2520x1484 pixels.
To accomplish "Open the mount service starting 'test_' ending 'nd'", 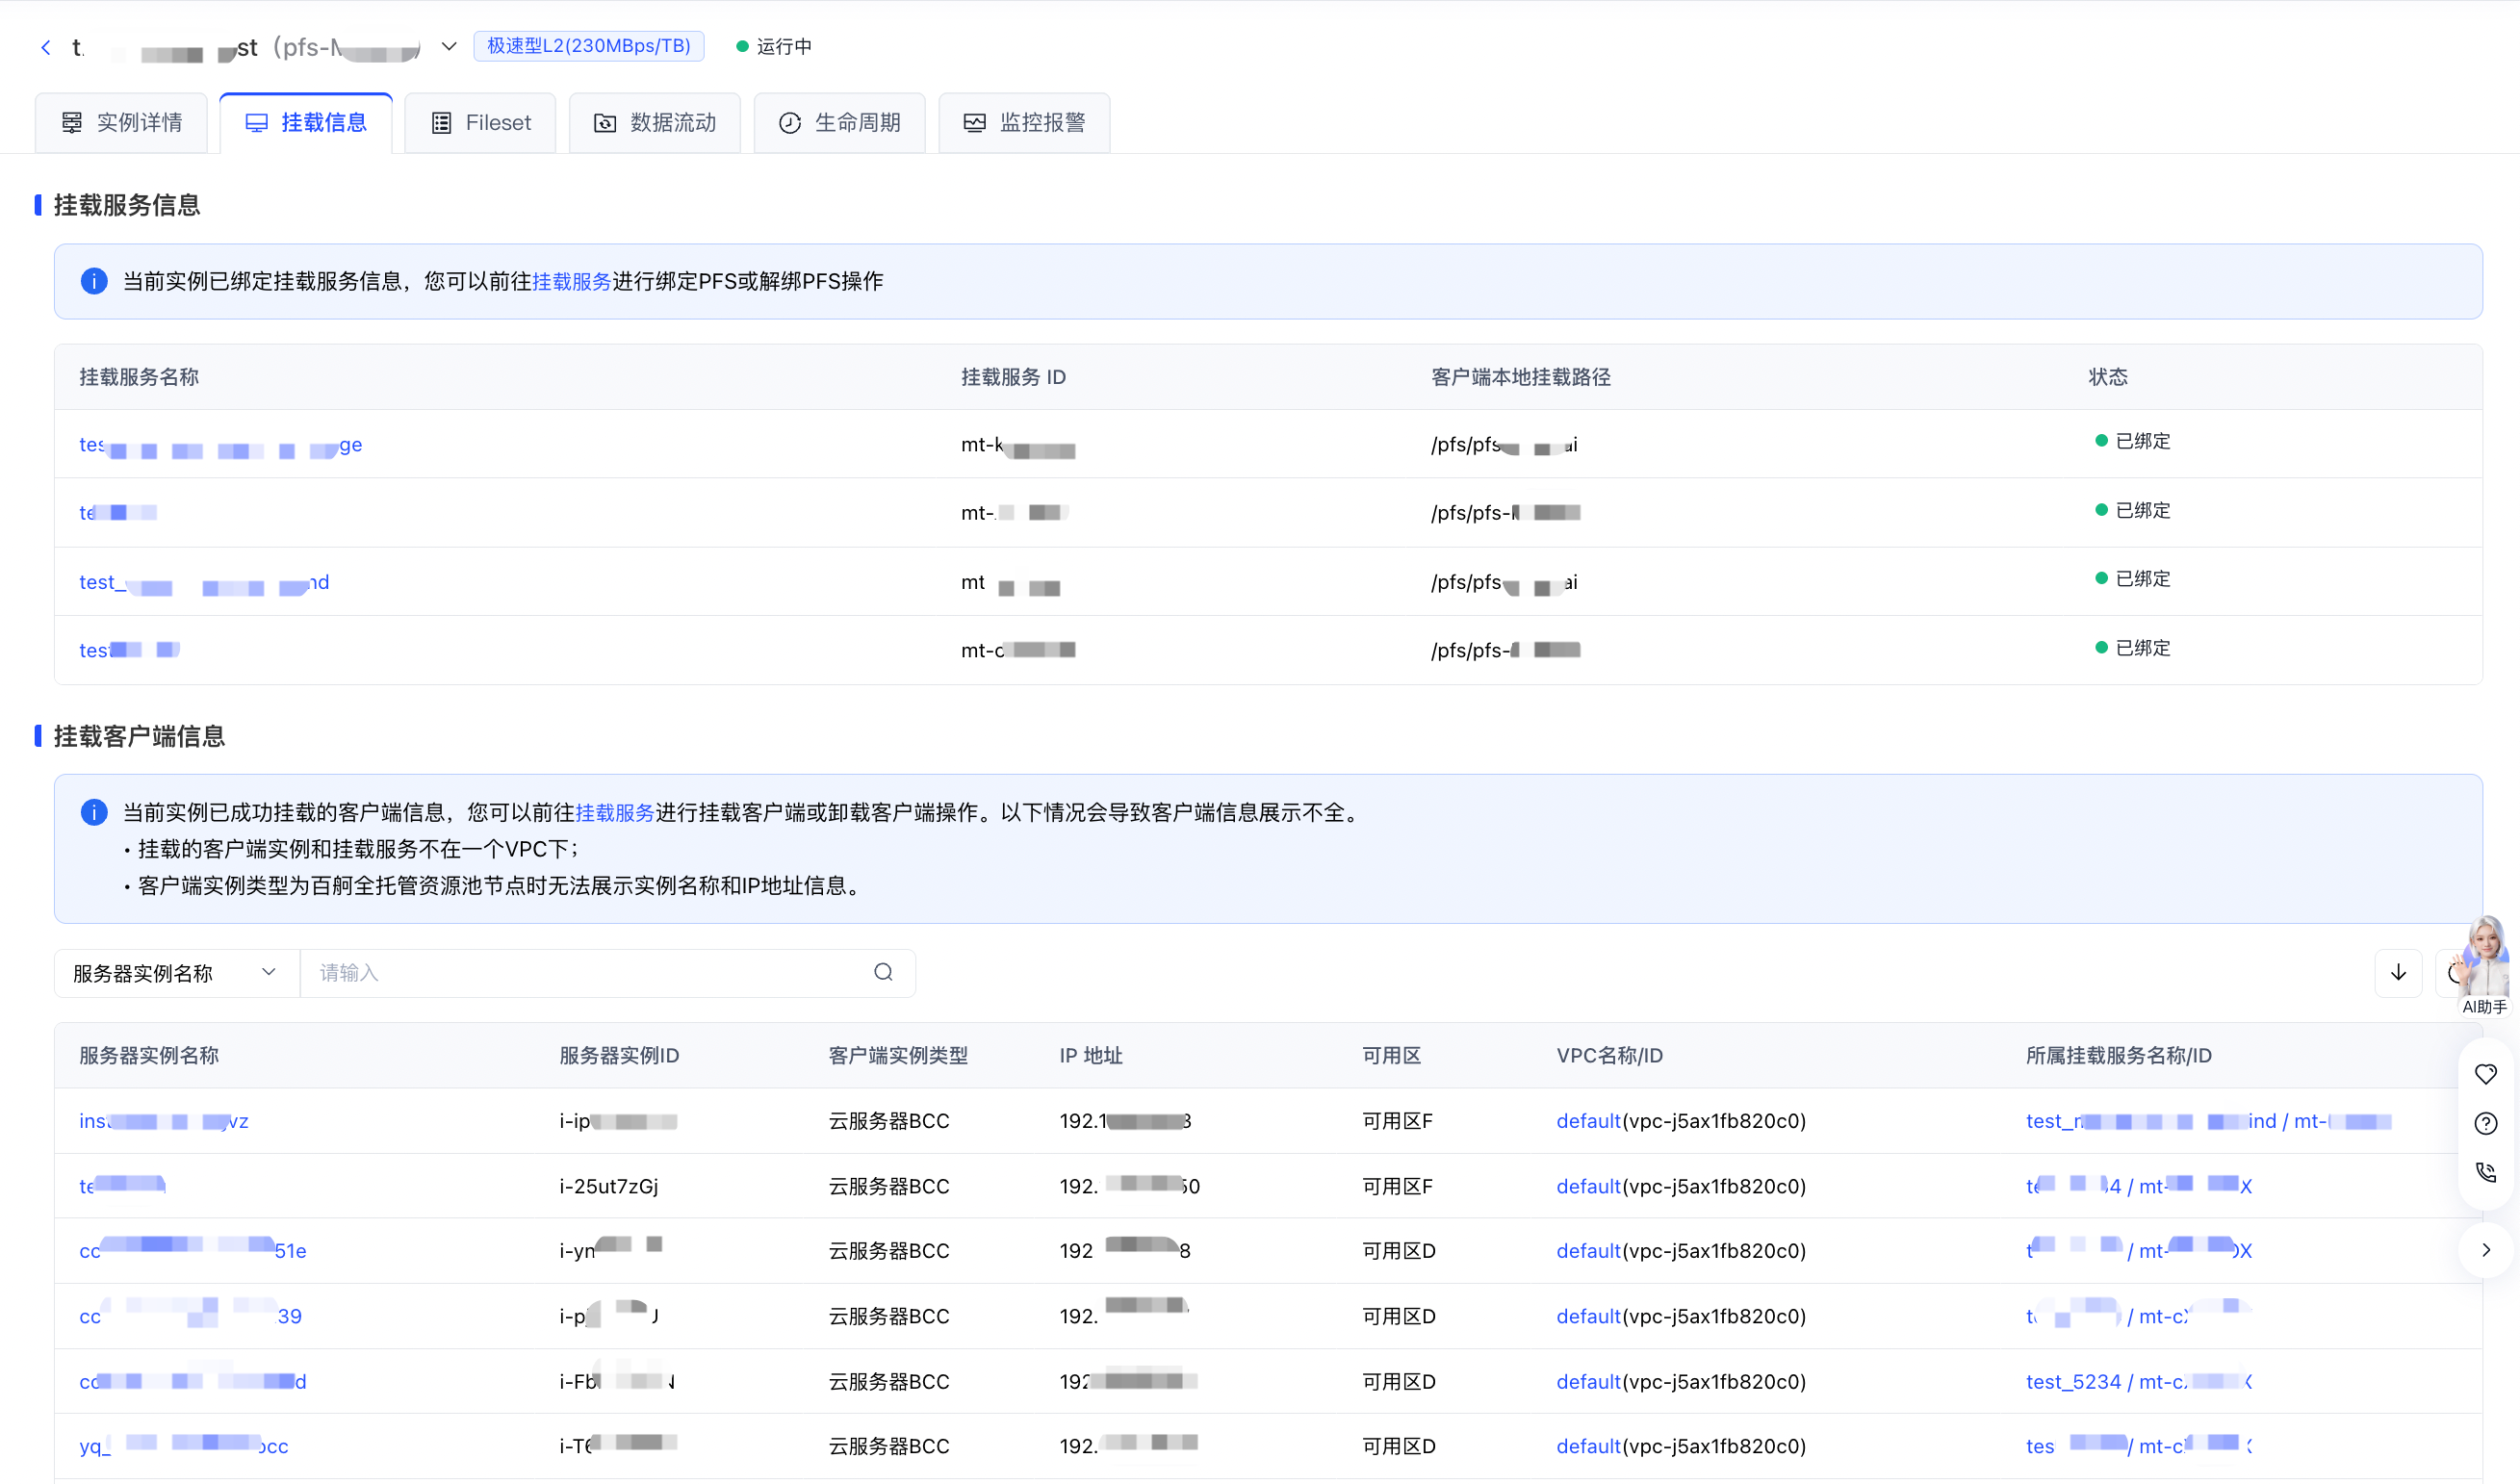I will click(x=204, y=582).
